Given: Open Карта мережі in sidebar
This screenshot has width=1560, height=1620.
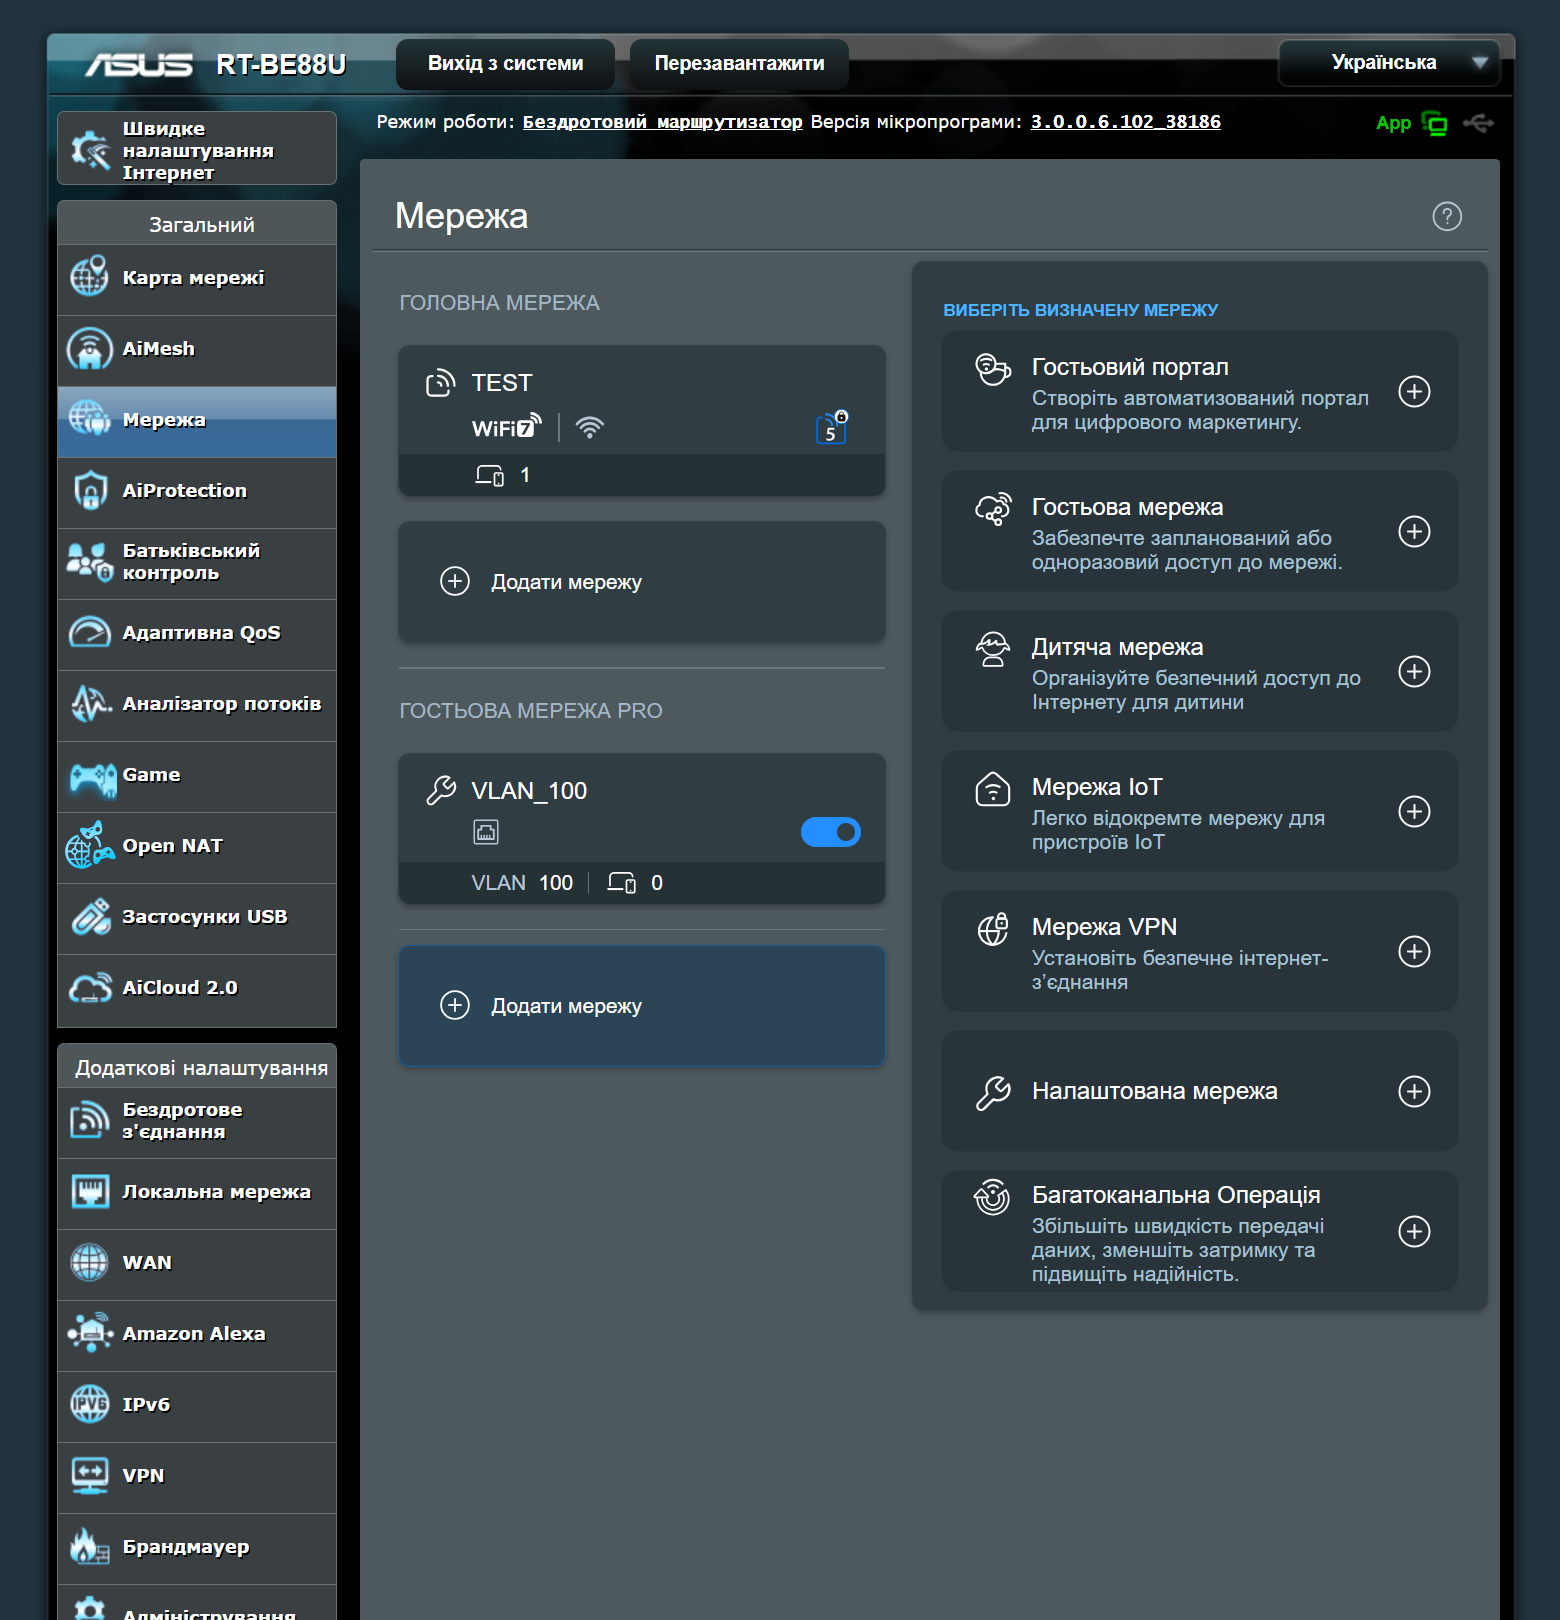Looking at the screenshot, I should click(x=197, y=279).
